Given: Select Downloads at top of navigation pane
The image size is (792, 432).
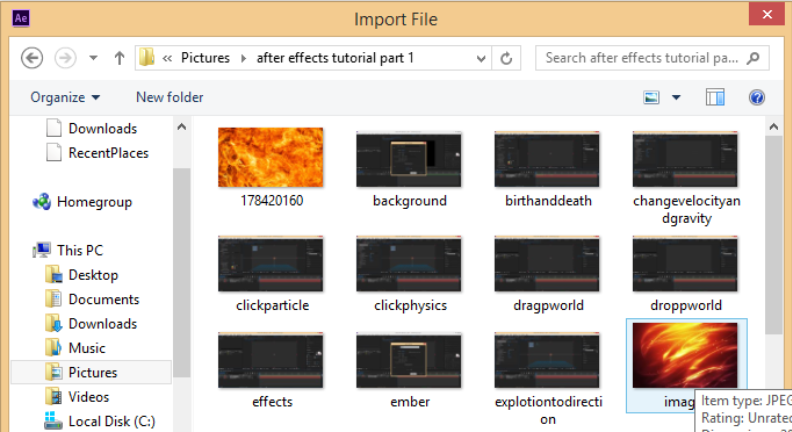Looking at the screenshot, I should (103, 128).
